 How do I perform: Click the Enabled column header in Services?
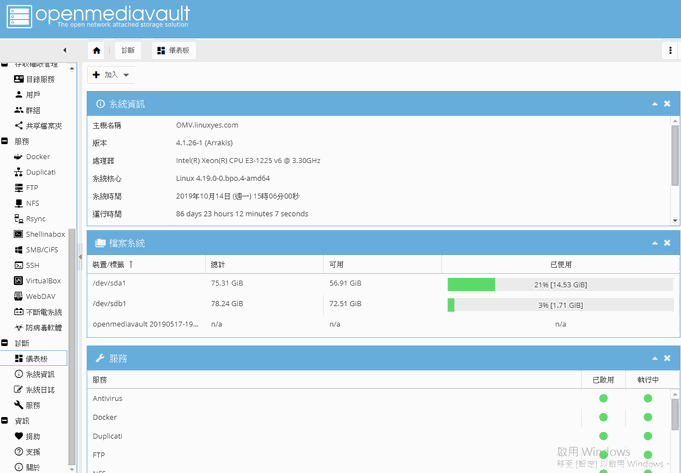pos(603,380)
